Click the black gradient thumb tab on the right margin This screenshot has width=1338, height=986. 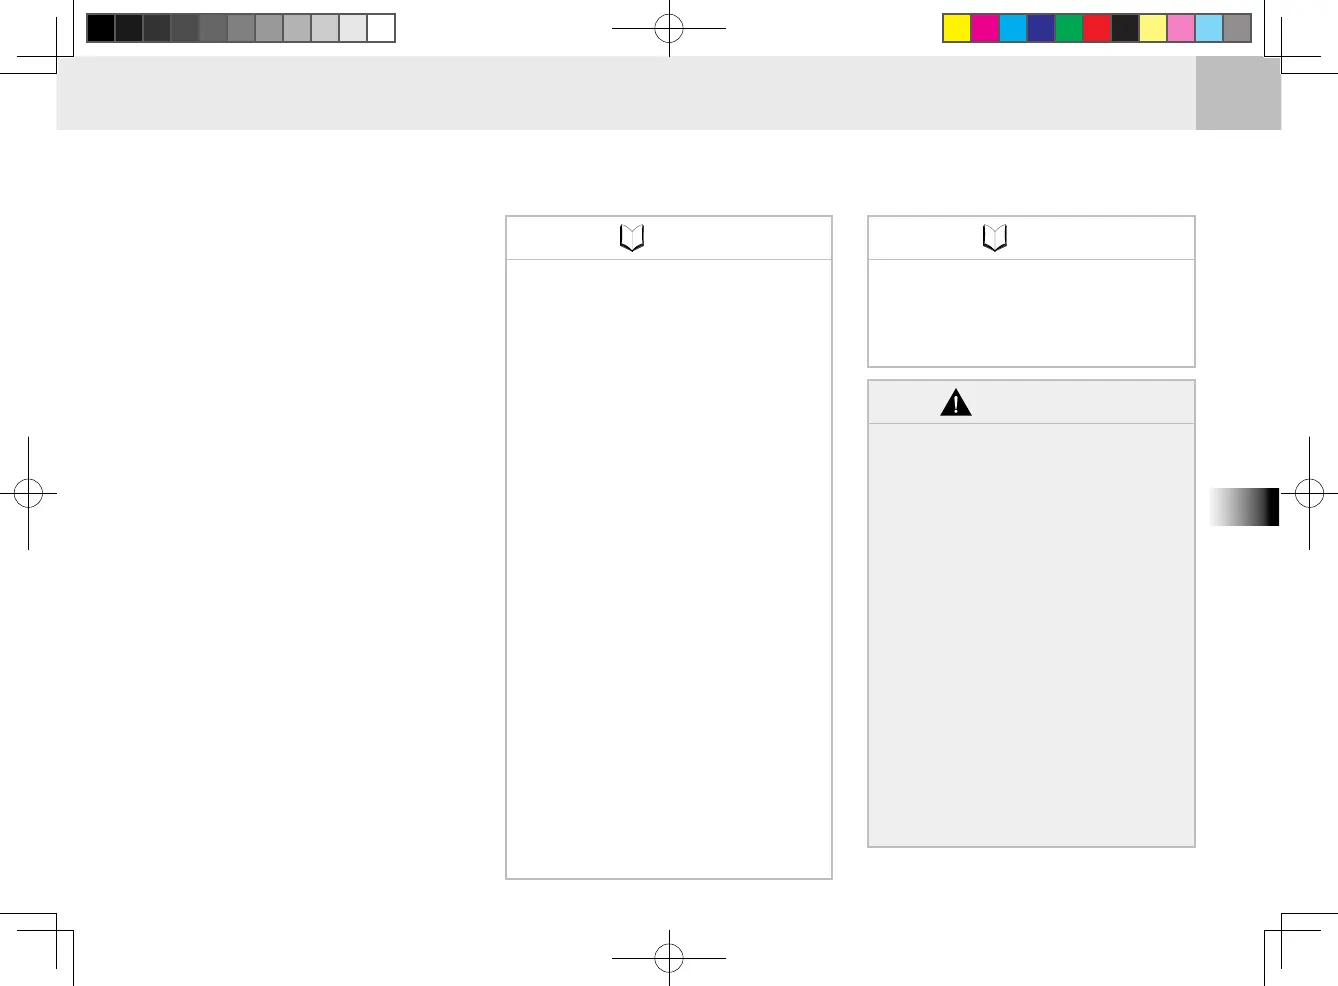coord(1244,507)
